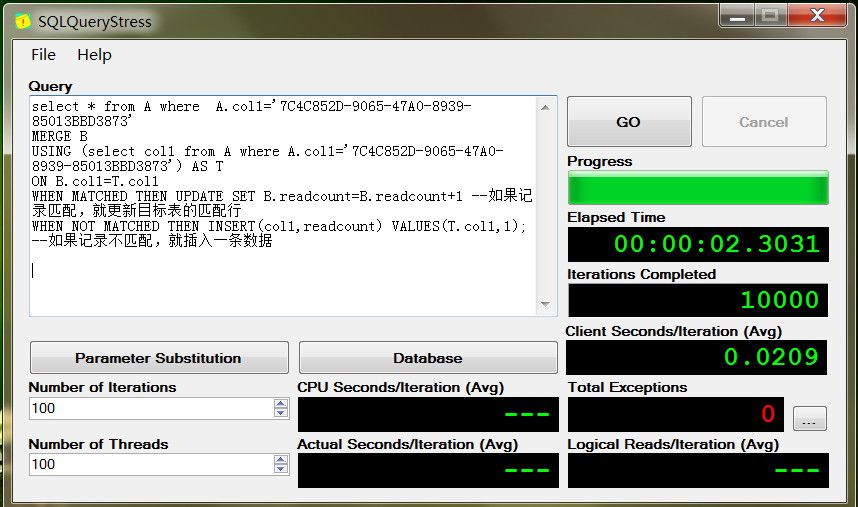Click the Iterations Completed value 10000

tap(779, 300)
